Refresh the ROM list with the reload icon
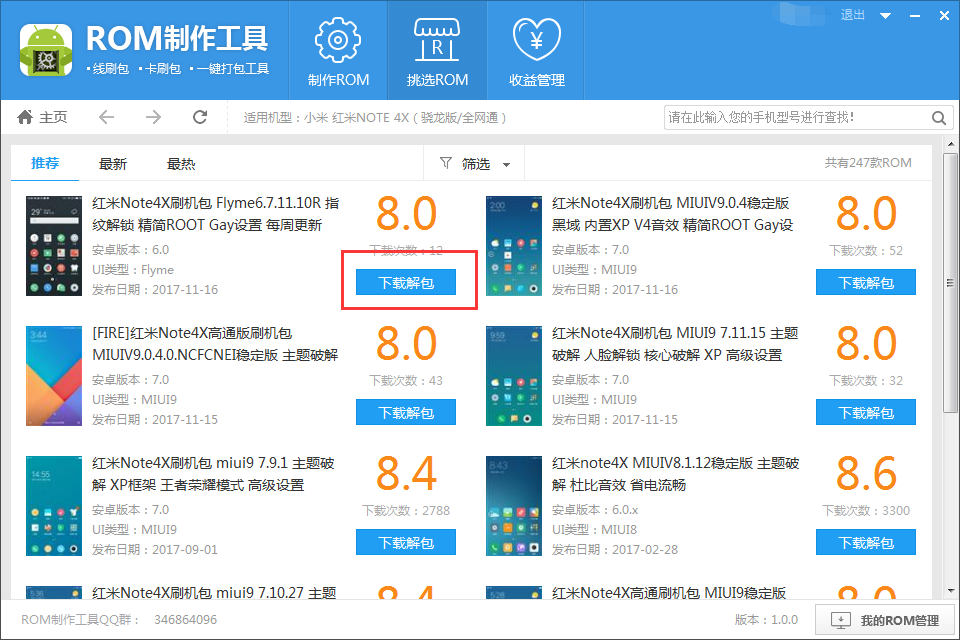 click(x=199, y=117)
